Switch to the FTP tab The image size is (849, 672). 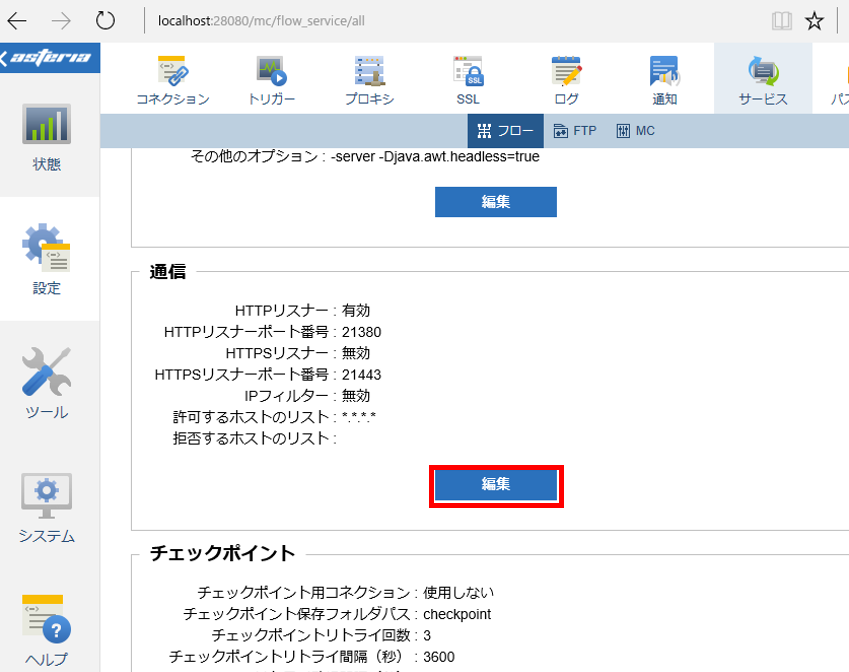576,130
